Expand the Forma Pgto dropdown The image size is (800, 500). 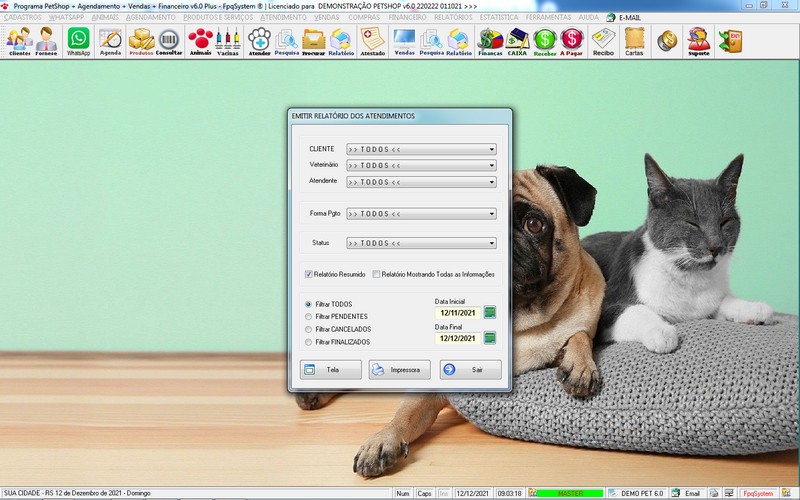click(x=421, y=213)
